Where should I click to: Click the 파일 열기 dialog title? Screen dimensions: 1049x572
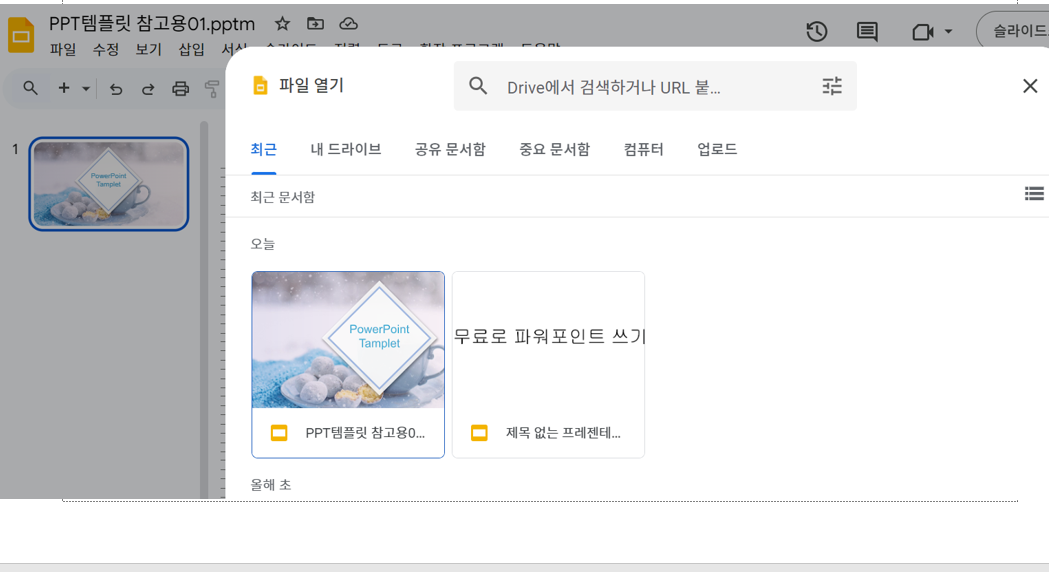311,86
